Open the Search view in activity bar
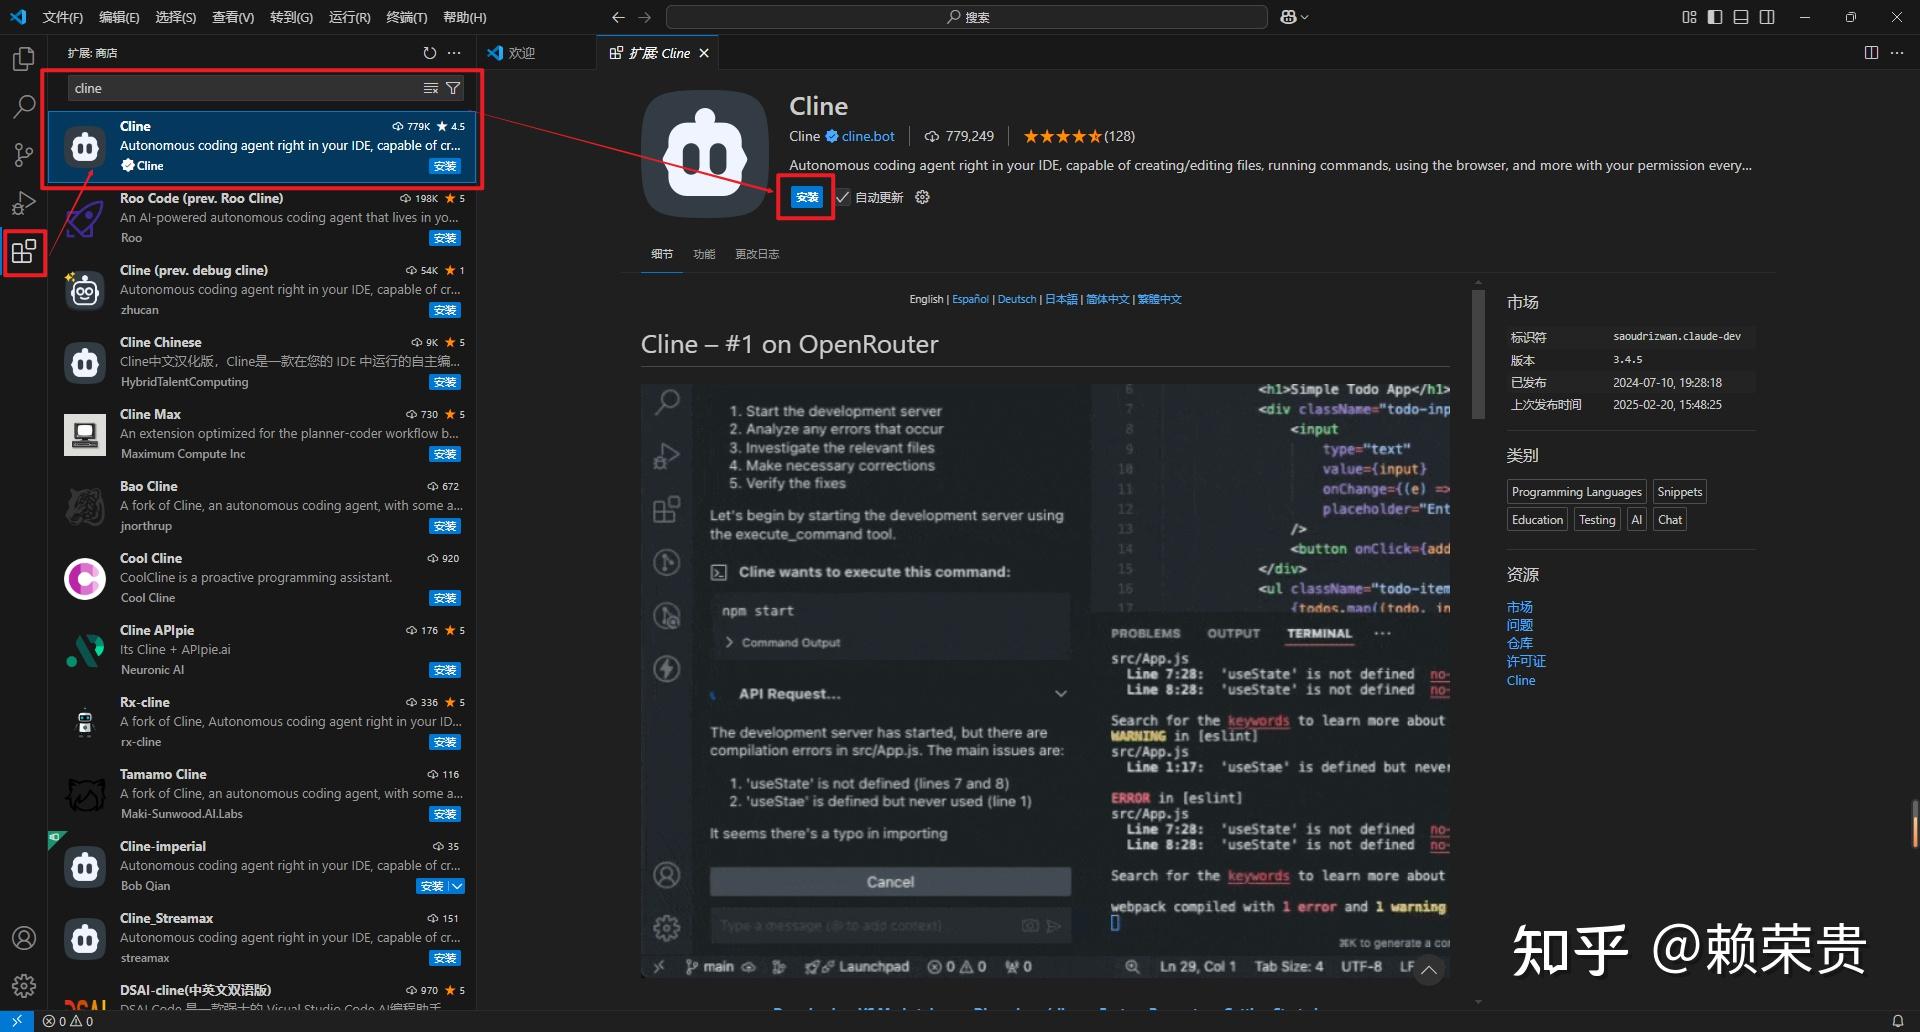Image resolution: width=1920 pixels, height=1032 pixels. tap(23, 107)
